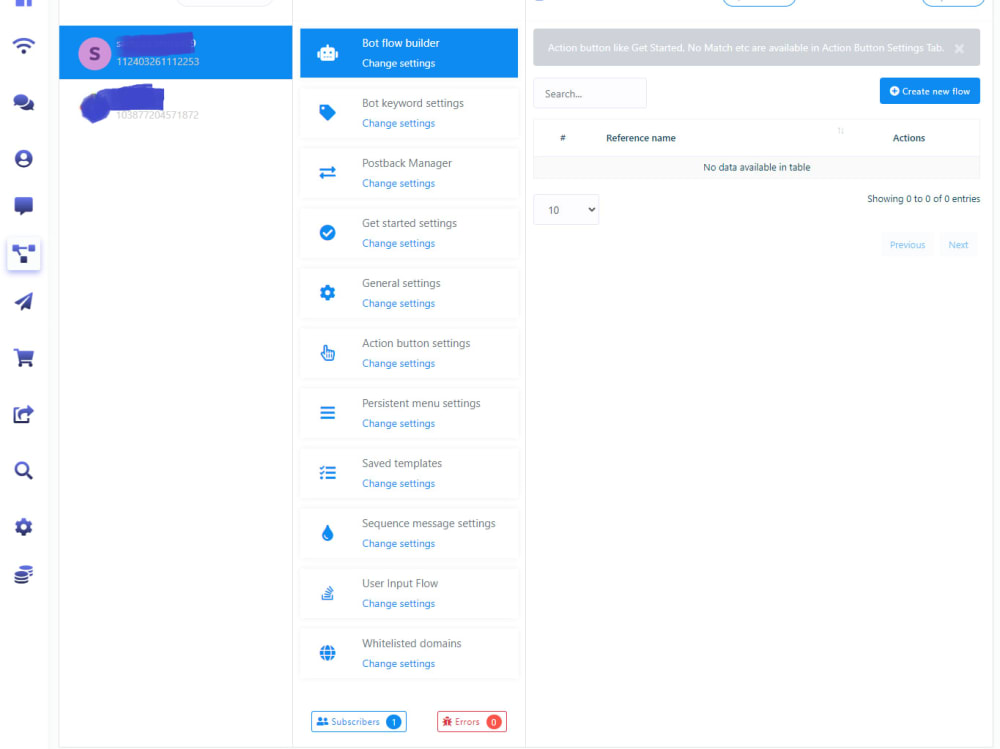The image size is (1000, 749).
Task: Open the paper plane broadcast icon
Action: [x=24, y=301]
